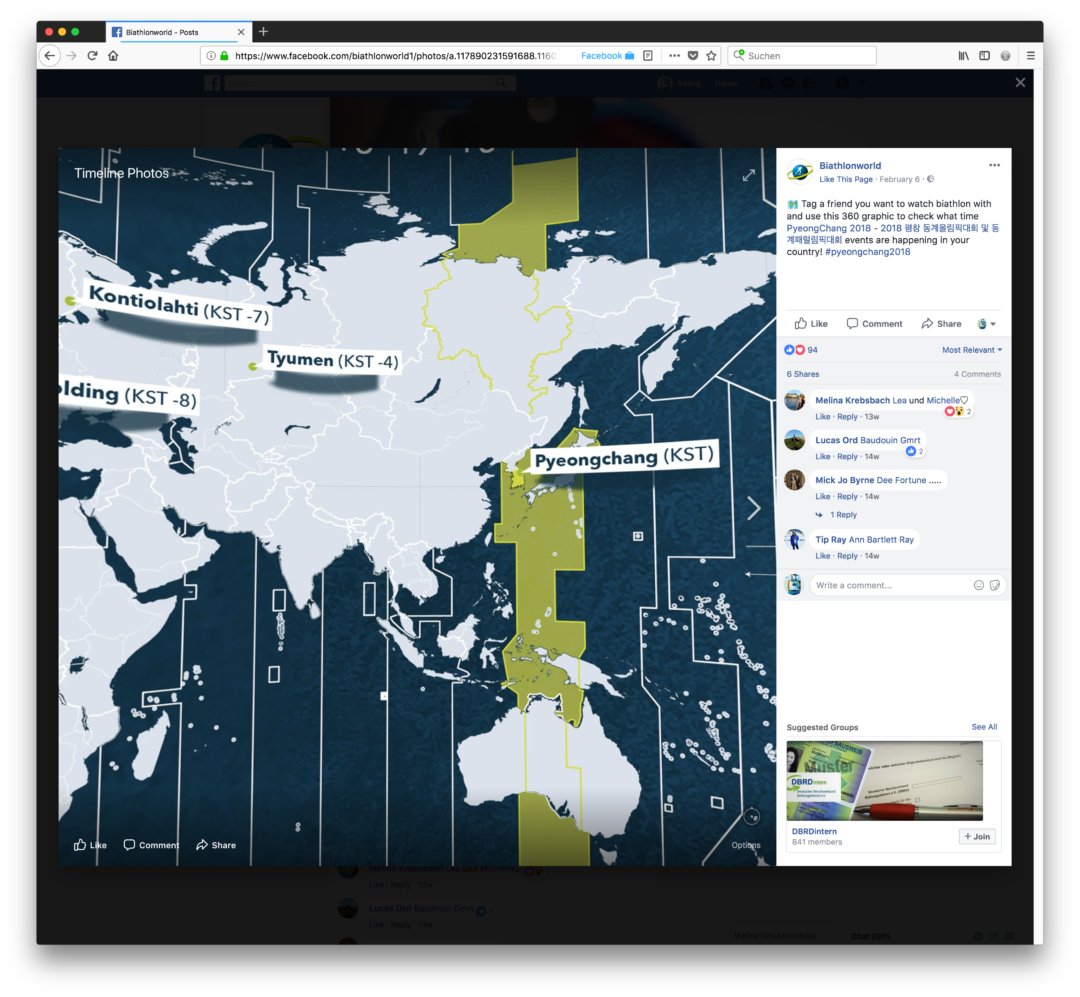Click the Facebook container label in address bar

click(607, 56)
